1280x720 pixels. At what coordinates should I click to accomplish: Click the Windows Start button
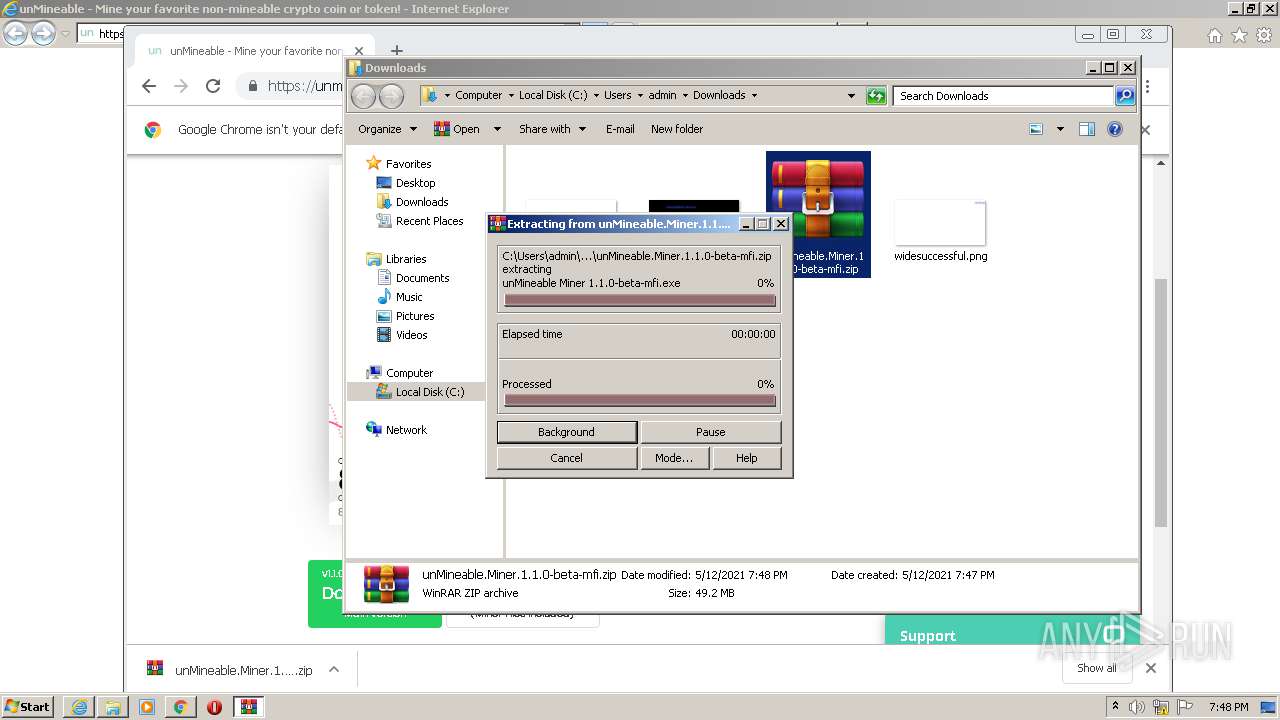click(28, 706)
